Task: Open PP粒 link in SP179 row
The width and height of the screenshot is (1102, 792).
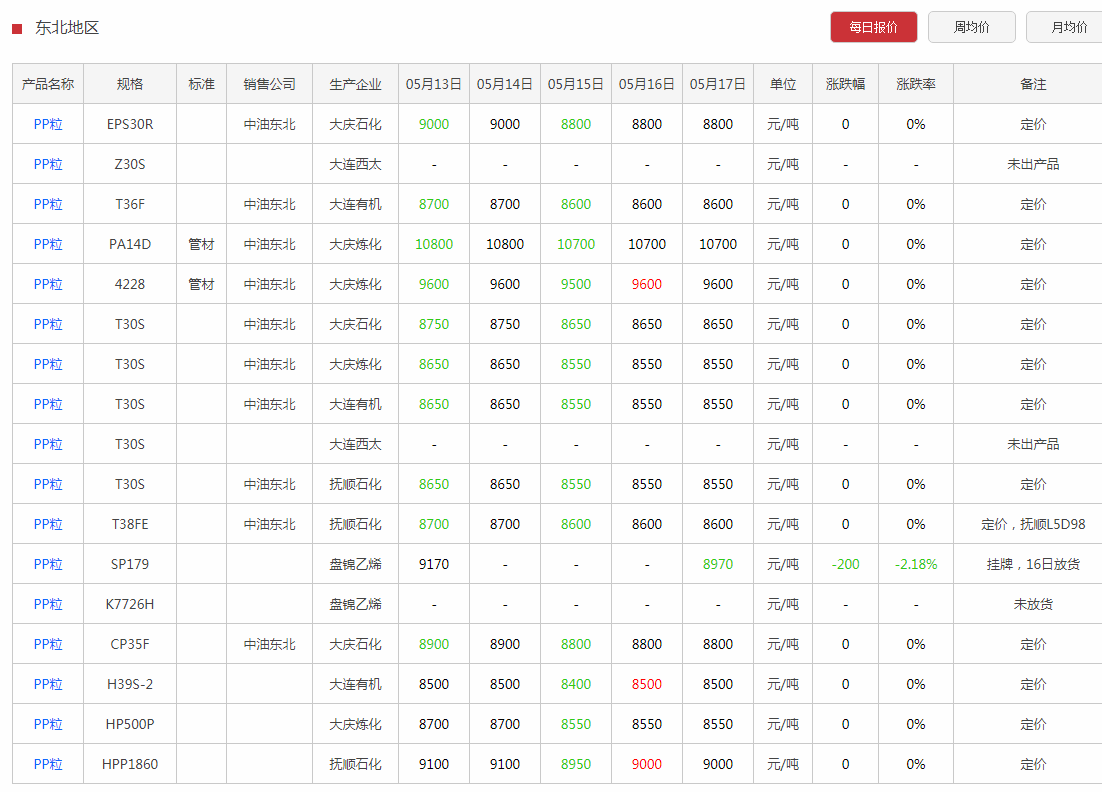Action: click(48, 564)
